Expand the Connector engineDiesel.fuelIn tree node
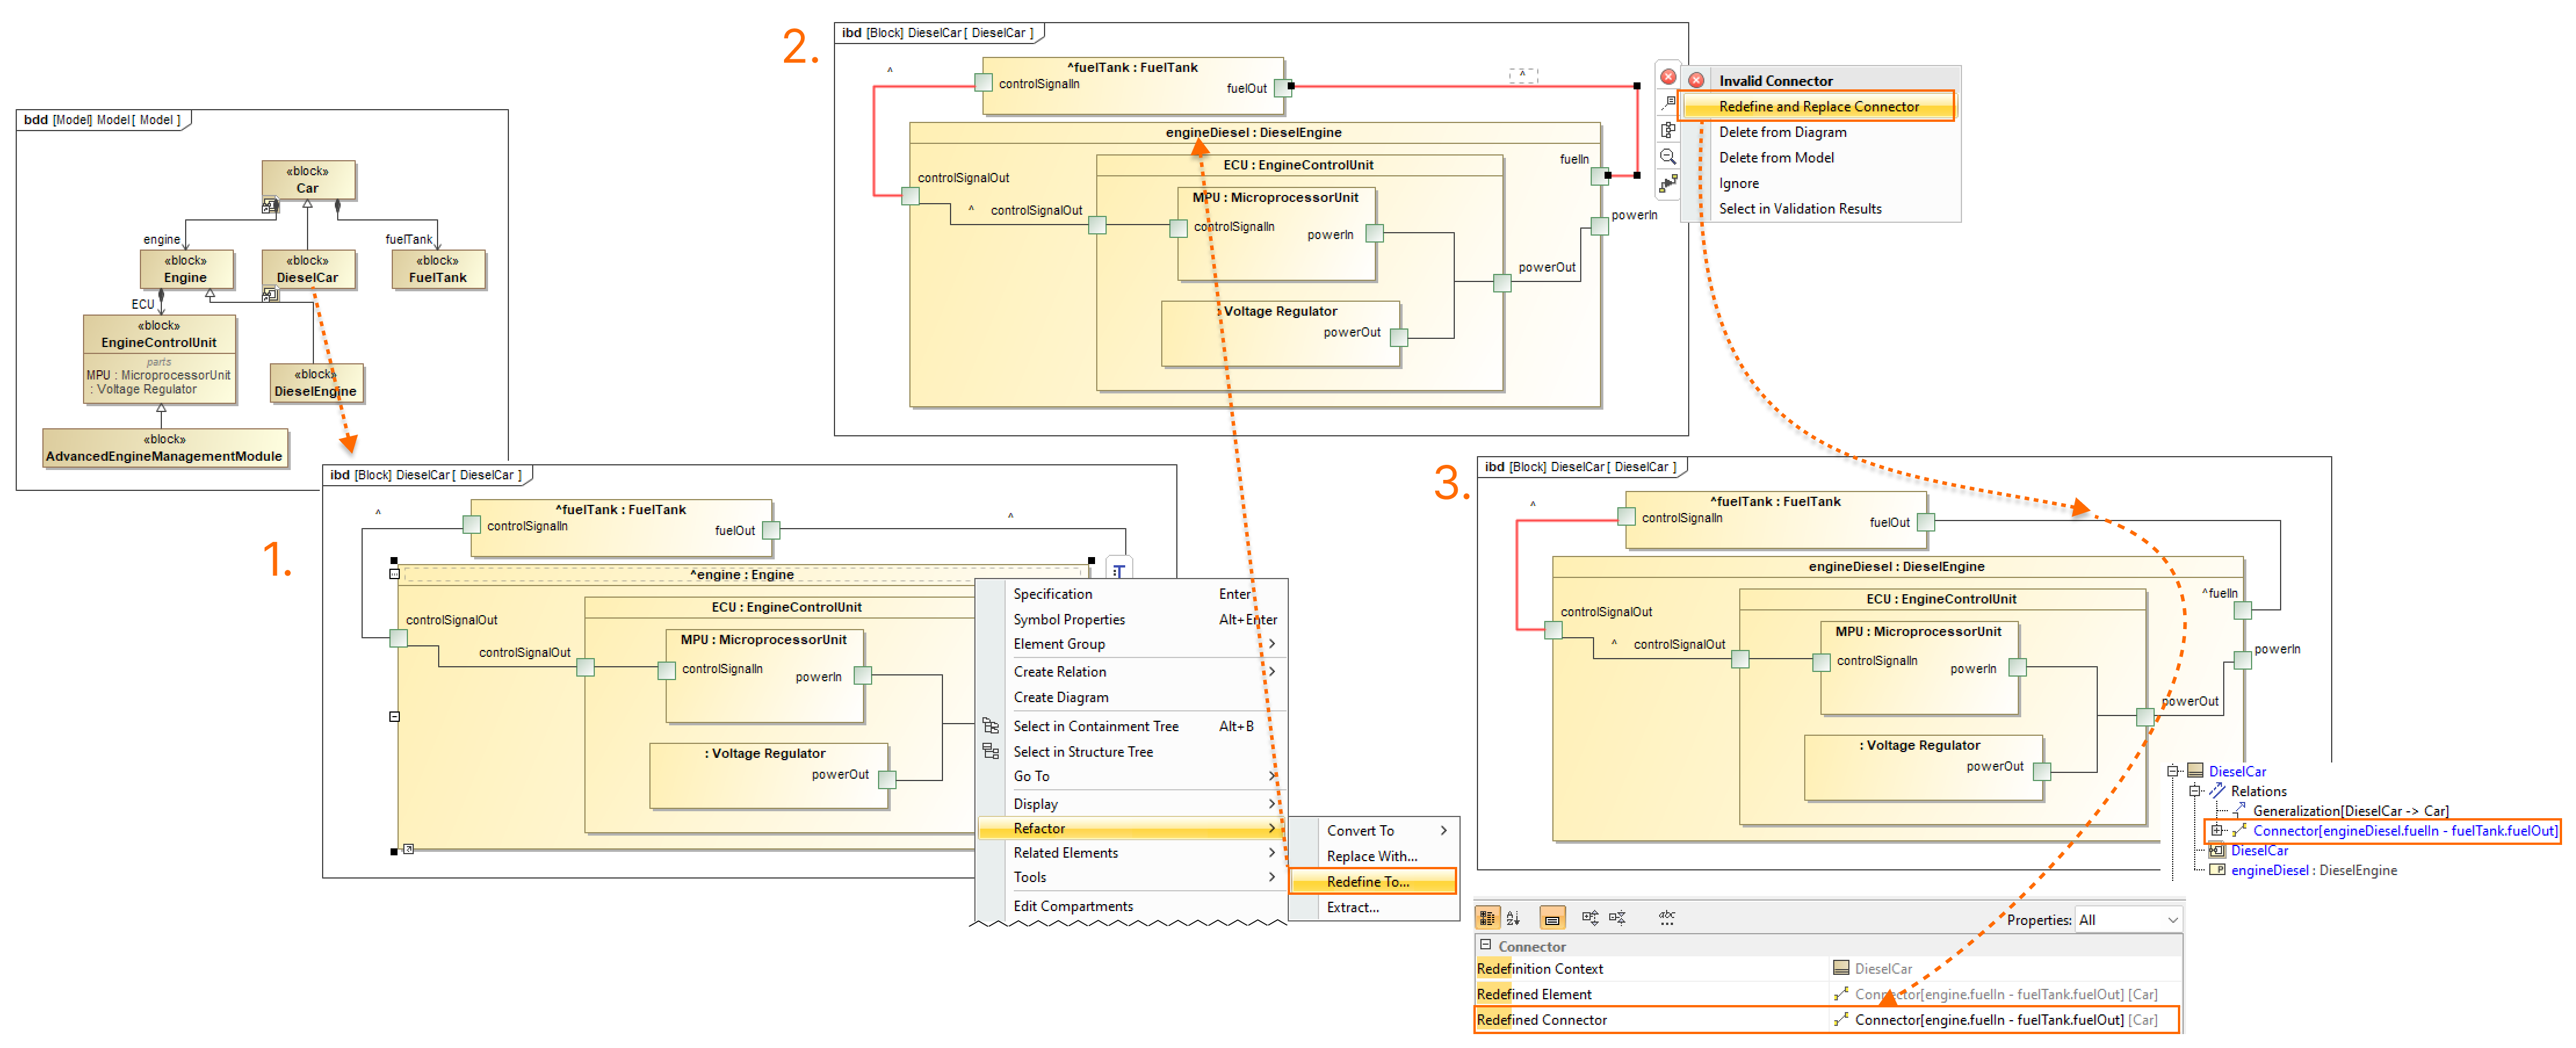Image resolution: width=2576 pixels, height=1048 pixels. pyautogui.click(x=2216, y=830)
